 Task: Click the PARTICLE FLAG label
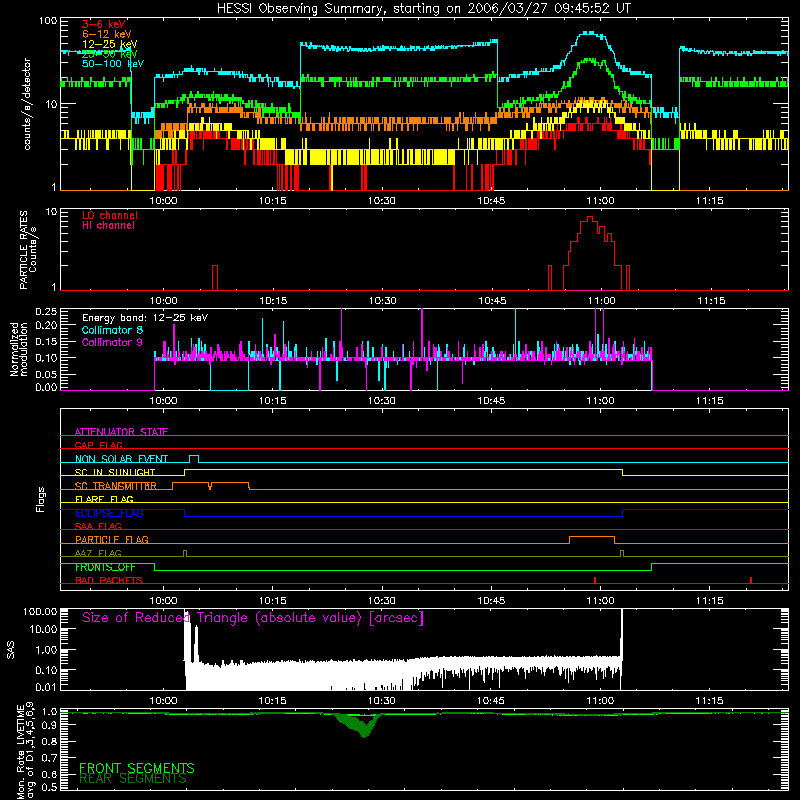tap(112, 539)
